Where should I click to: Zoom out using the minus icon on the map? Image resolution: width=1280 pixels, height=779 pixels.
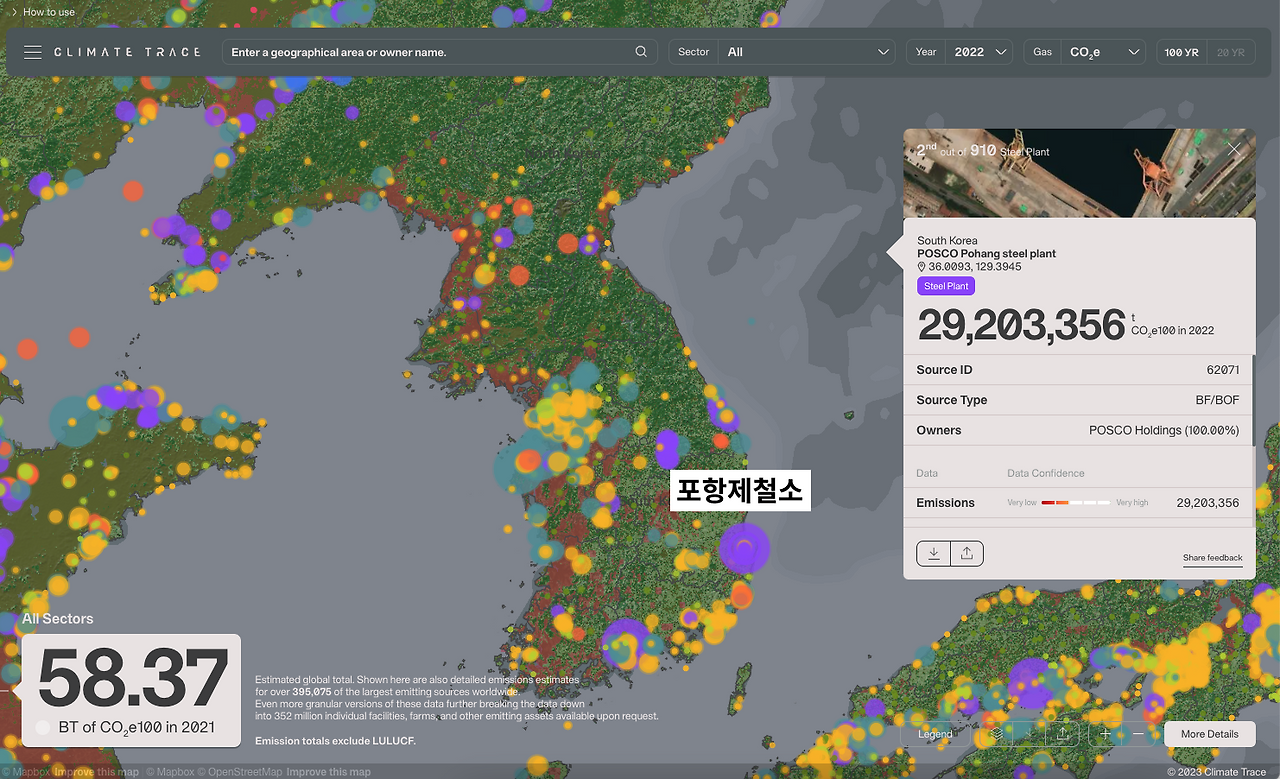pyautogui.click(x=1138, y=733)
